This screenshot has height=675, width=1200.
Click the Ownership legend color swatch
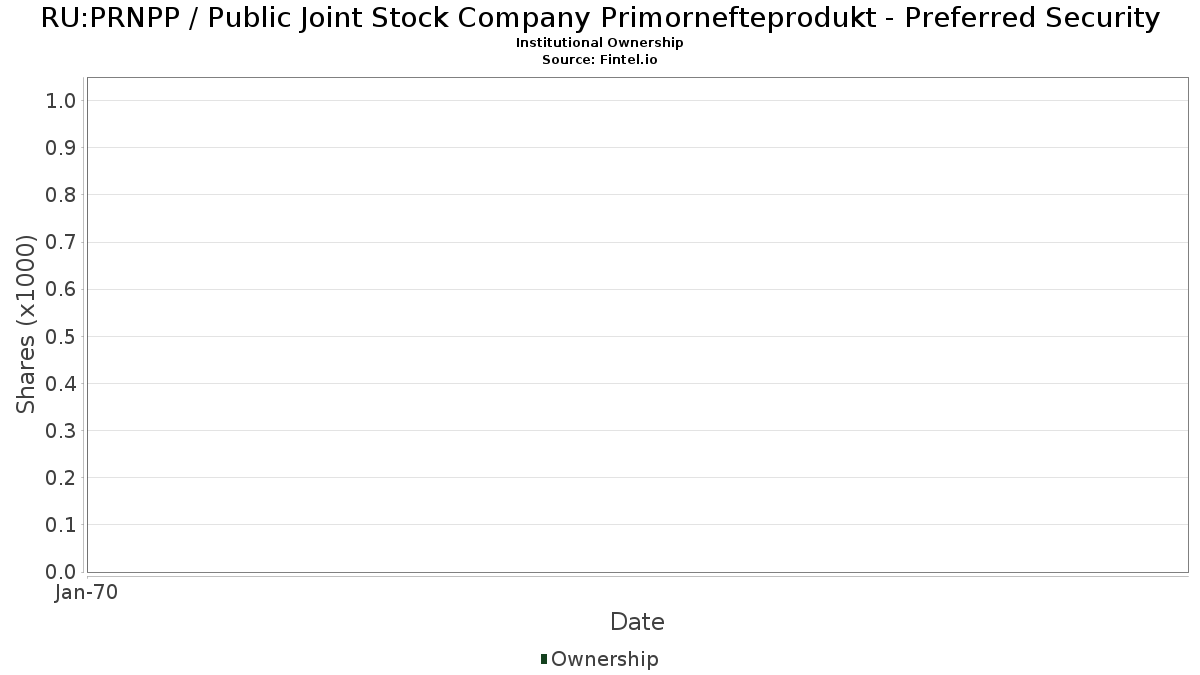[x=544, y=659]
